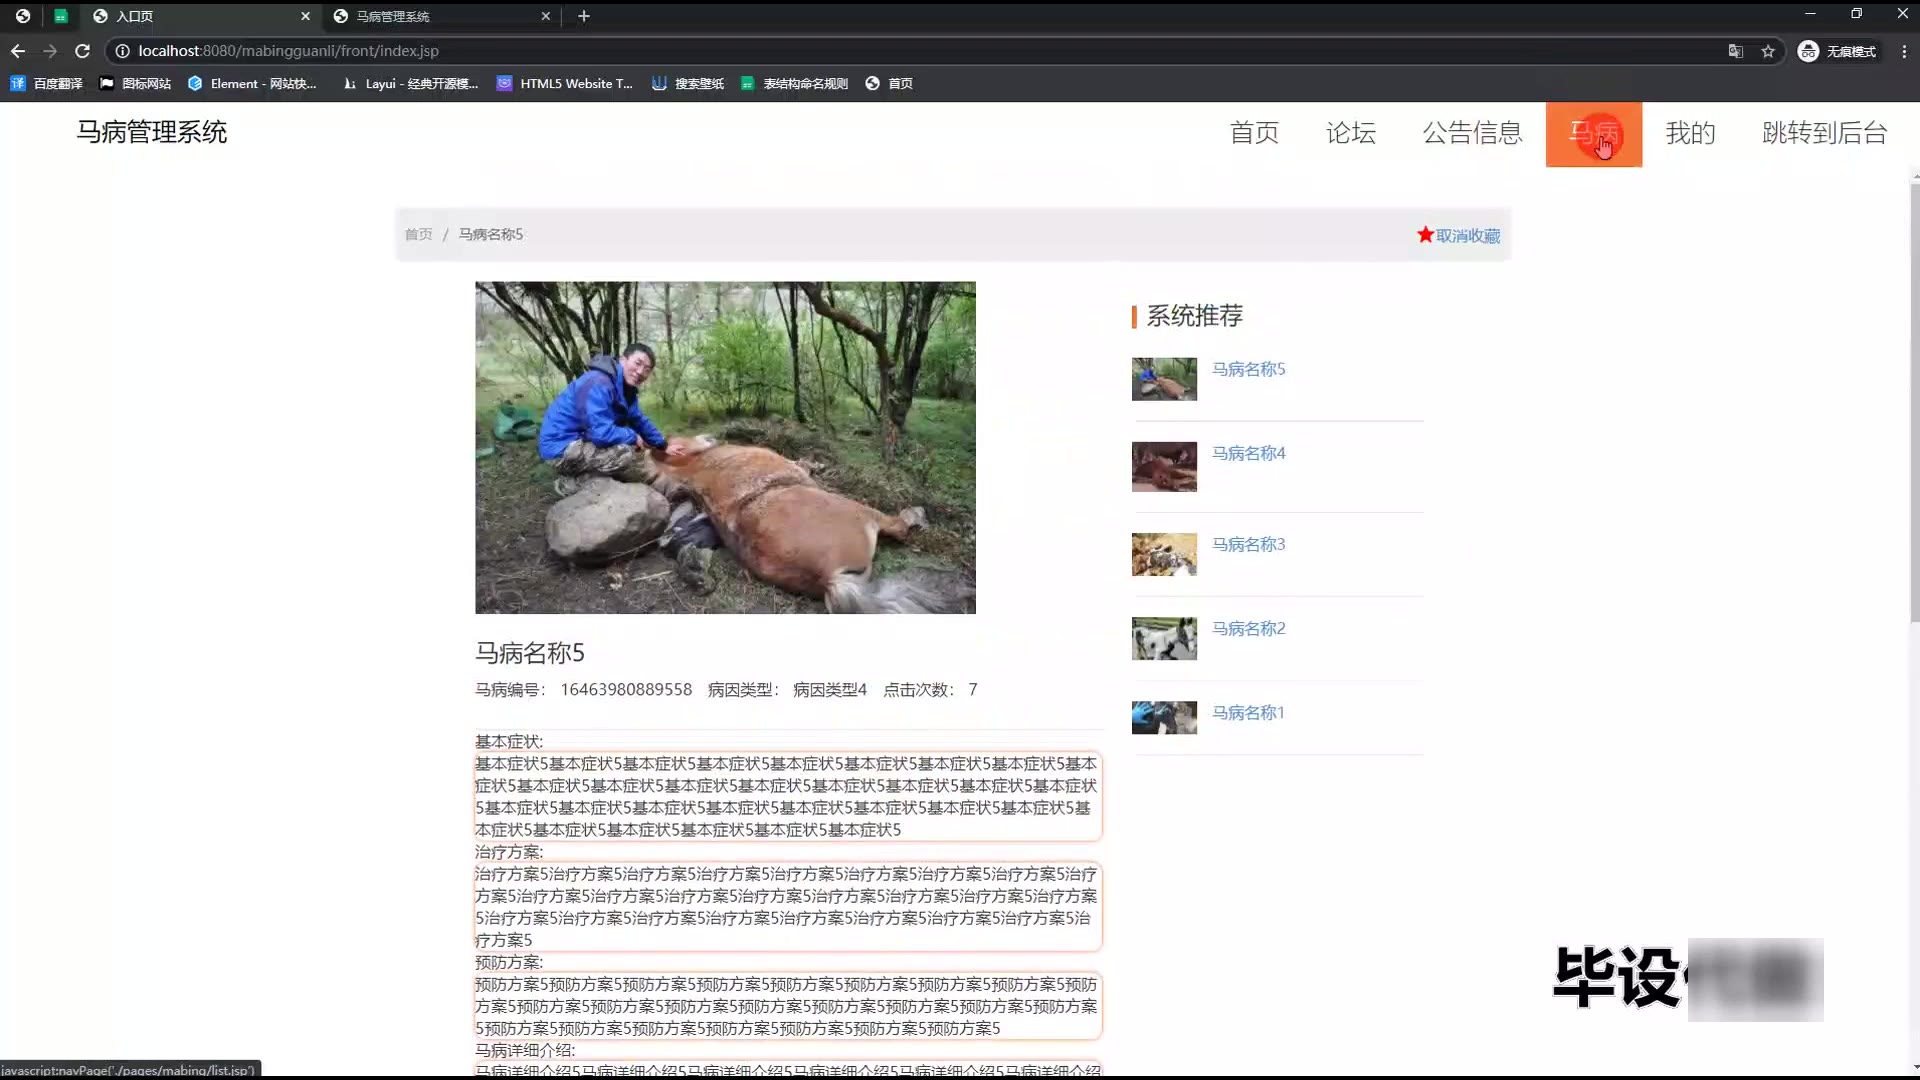Reload the page with refresh icon
This screenshot has width=1920, height=1080.
[x=83, y=51]
